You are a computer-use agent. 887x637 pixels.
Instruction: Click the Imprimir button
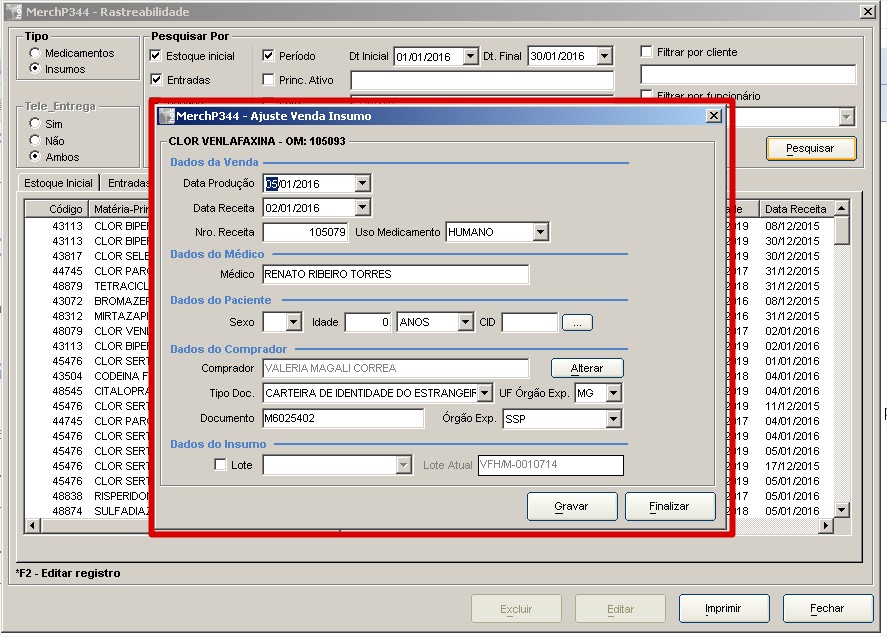click(x=723, y=608)
